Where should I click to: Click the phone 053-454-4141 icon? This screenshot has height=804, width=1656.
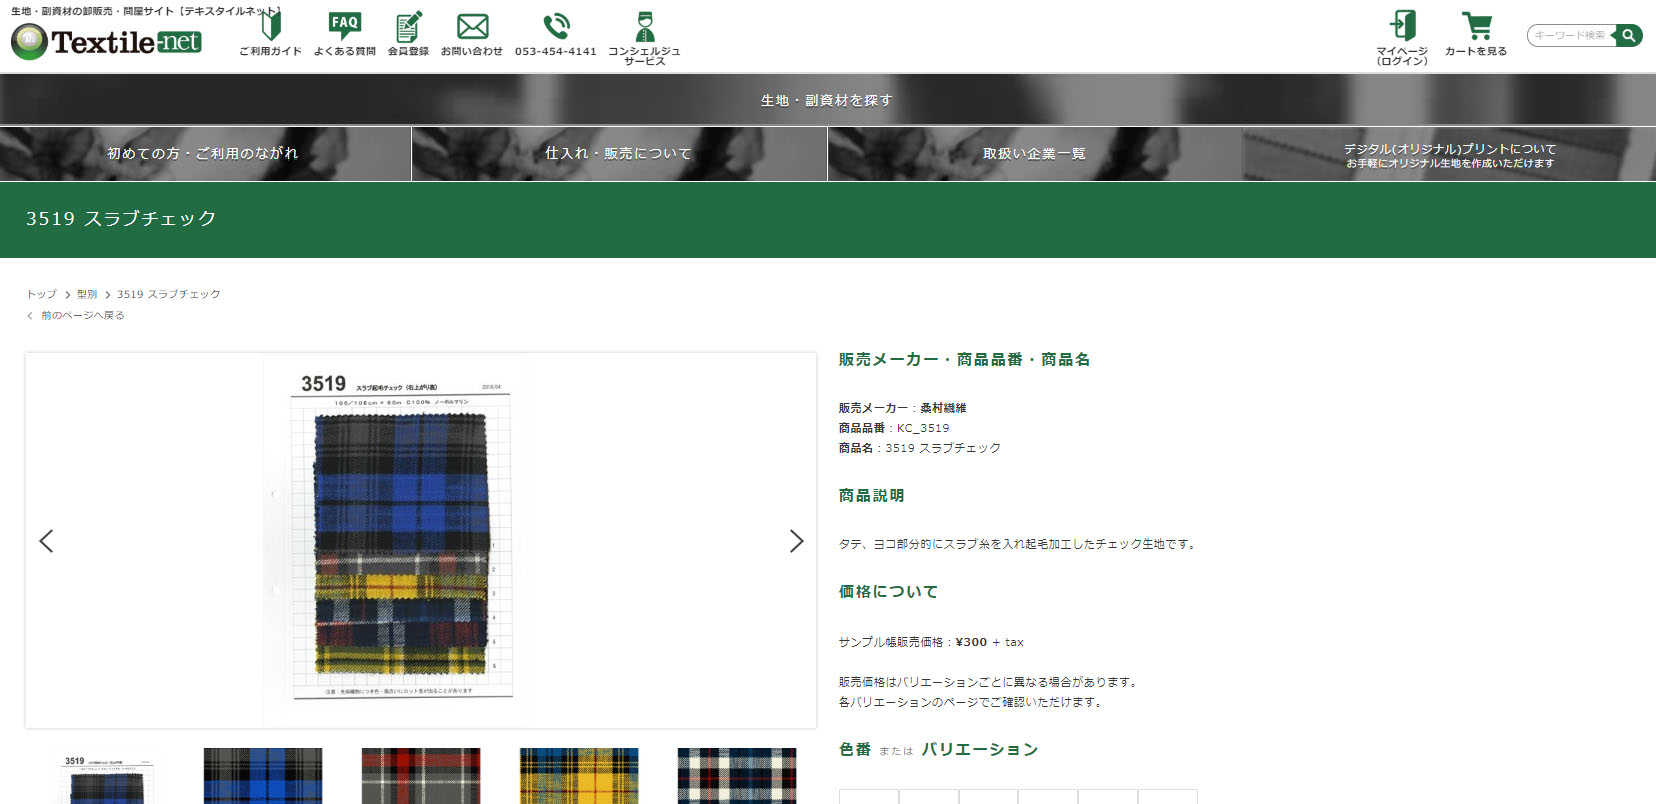556,33
